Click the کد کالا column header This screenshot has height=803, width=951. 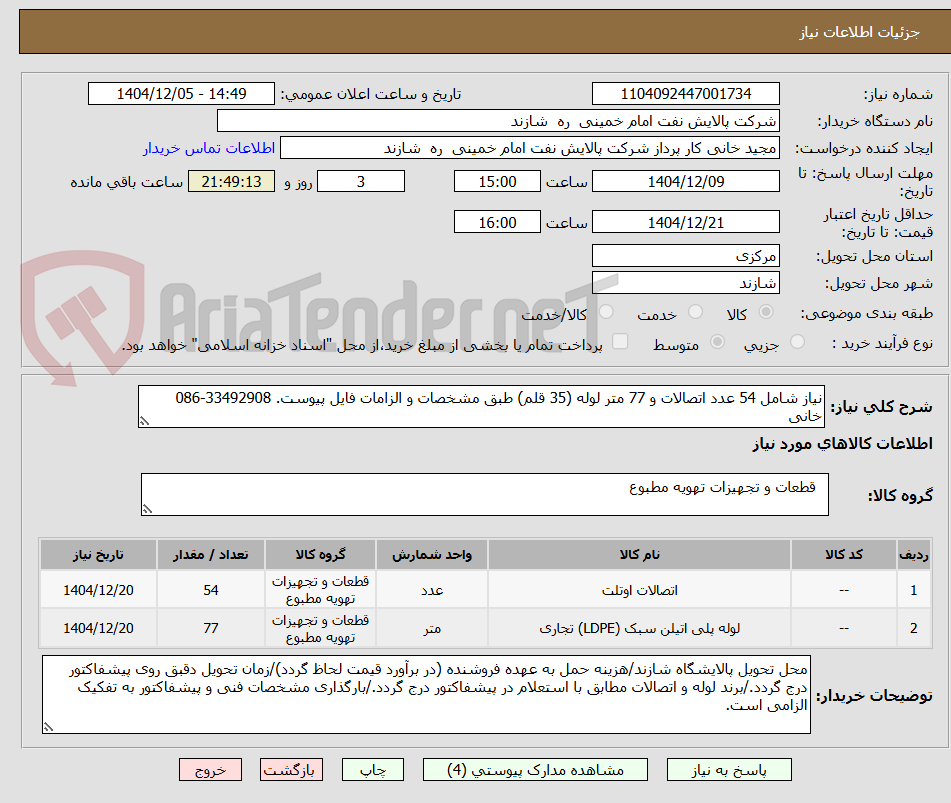[844, 554]
